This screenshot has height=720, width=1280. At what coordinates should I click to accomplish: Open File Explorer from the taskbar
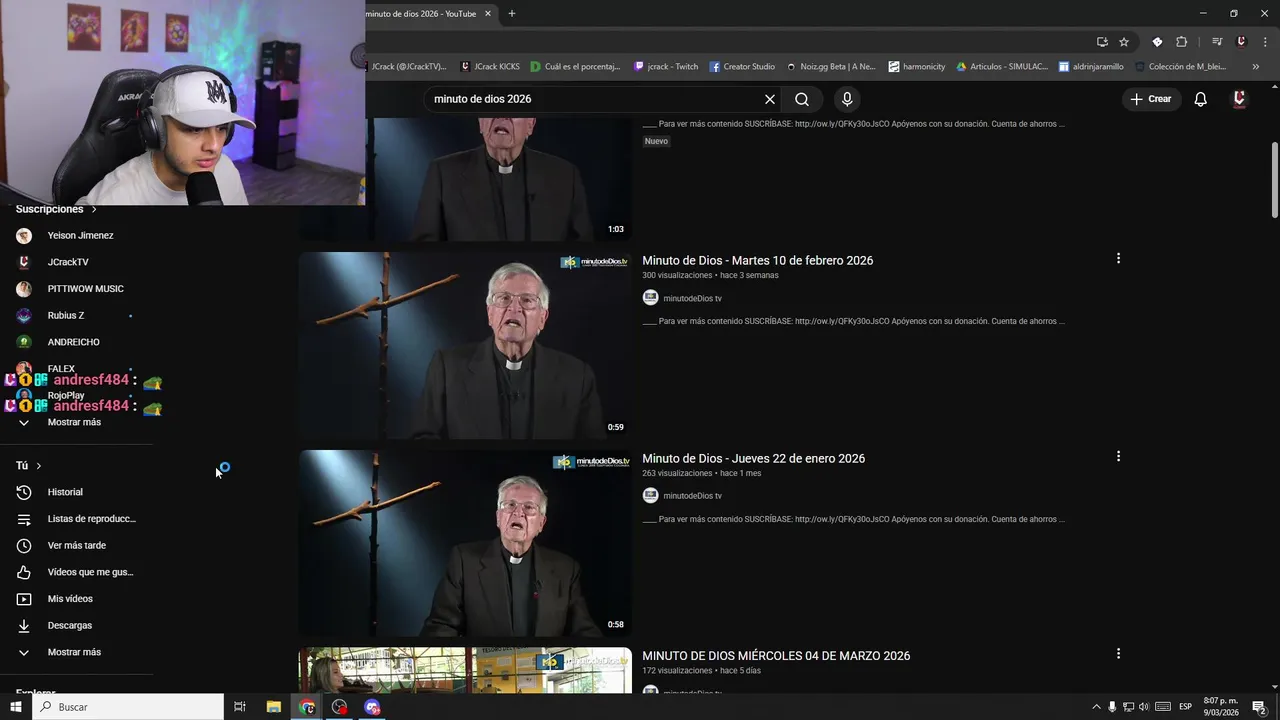[273, 707]
